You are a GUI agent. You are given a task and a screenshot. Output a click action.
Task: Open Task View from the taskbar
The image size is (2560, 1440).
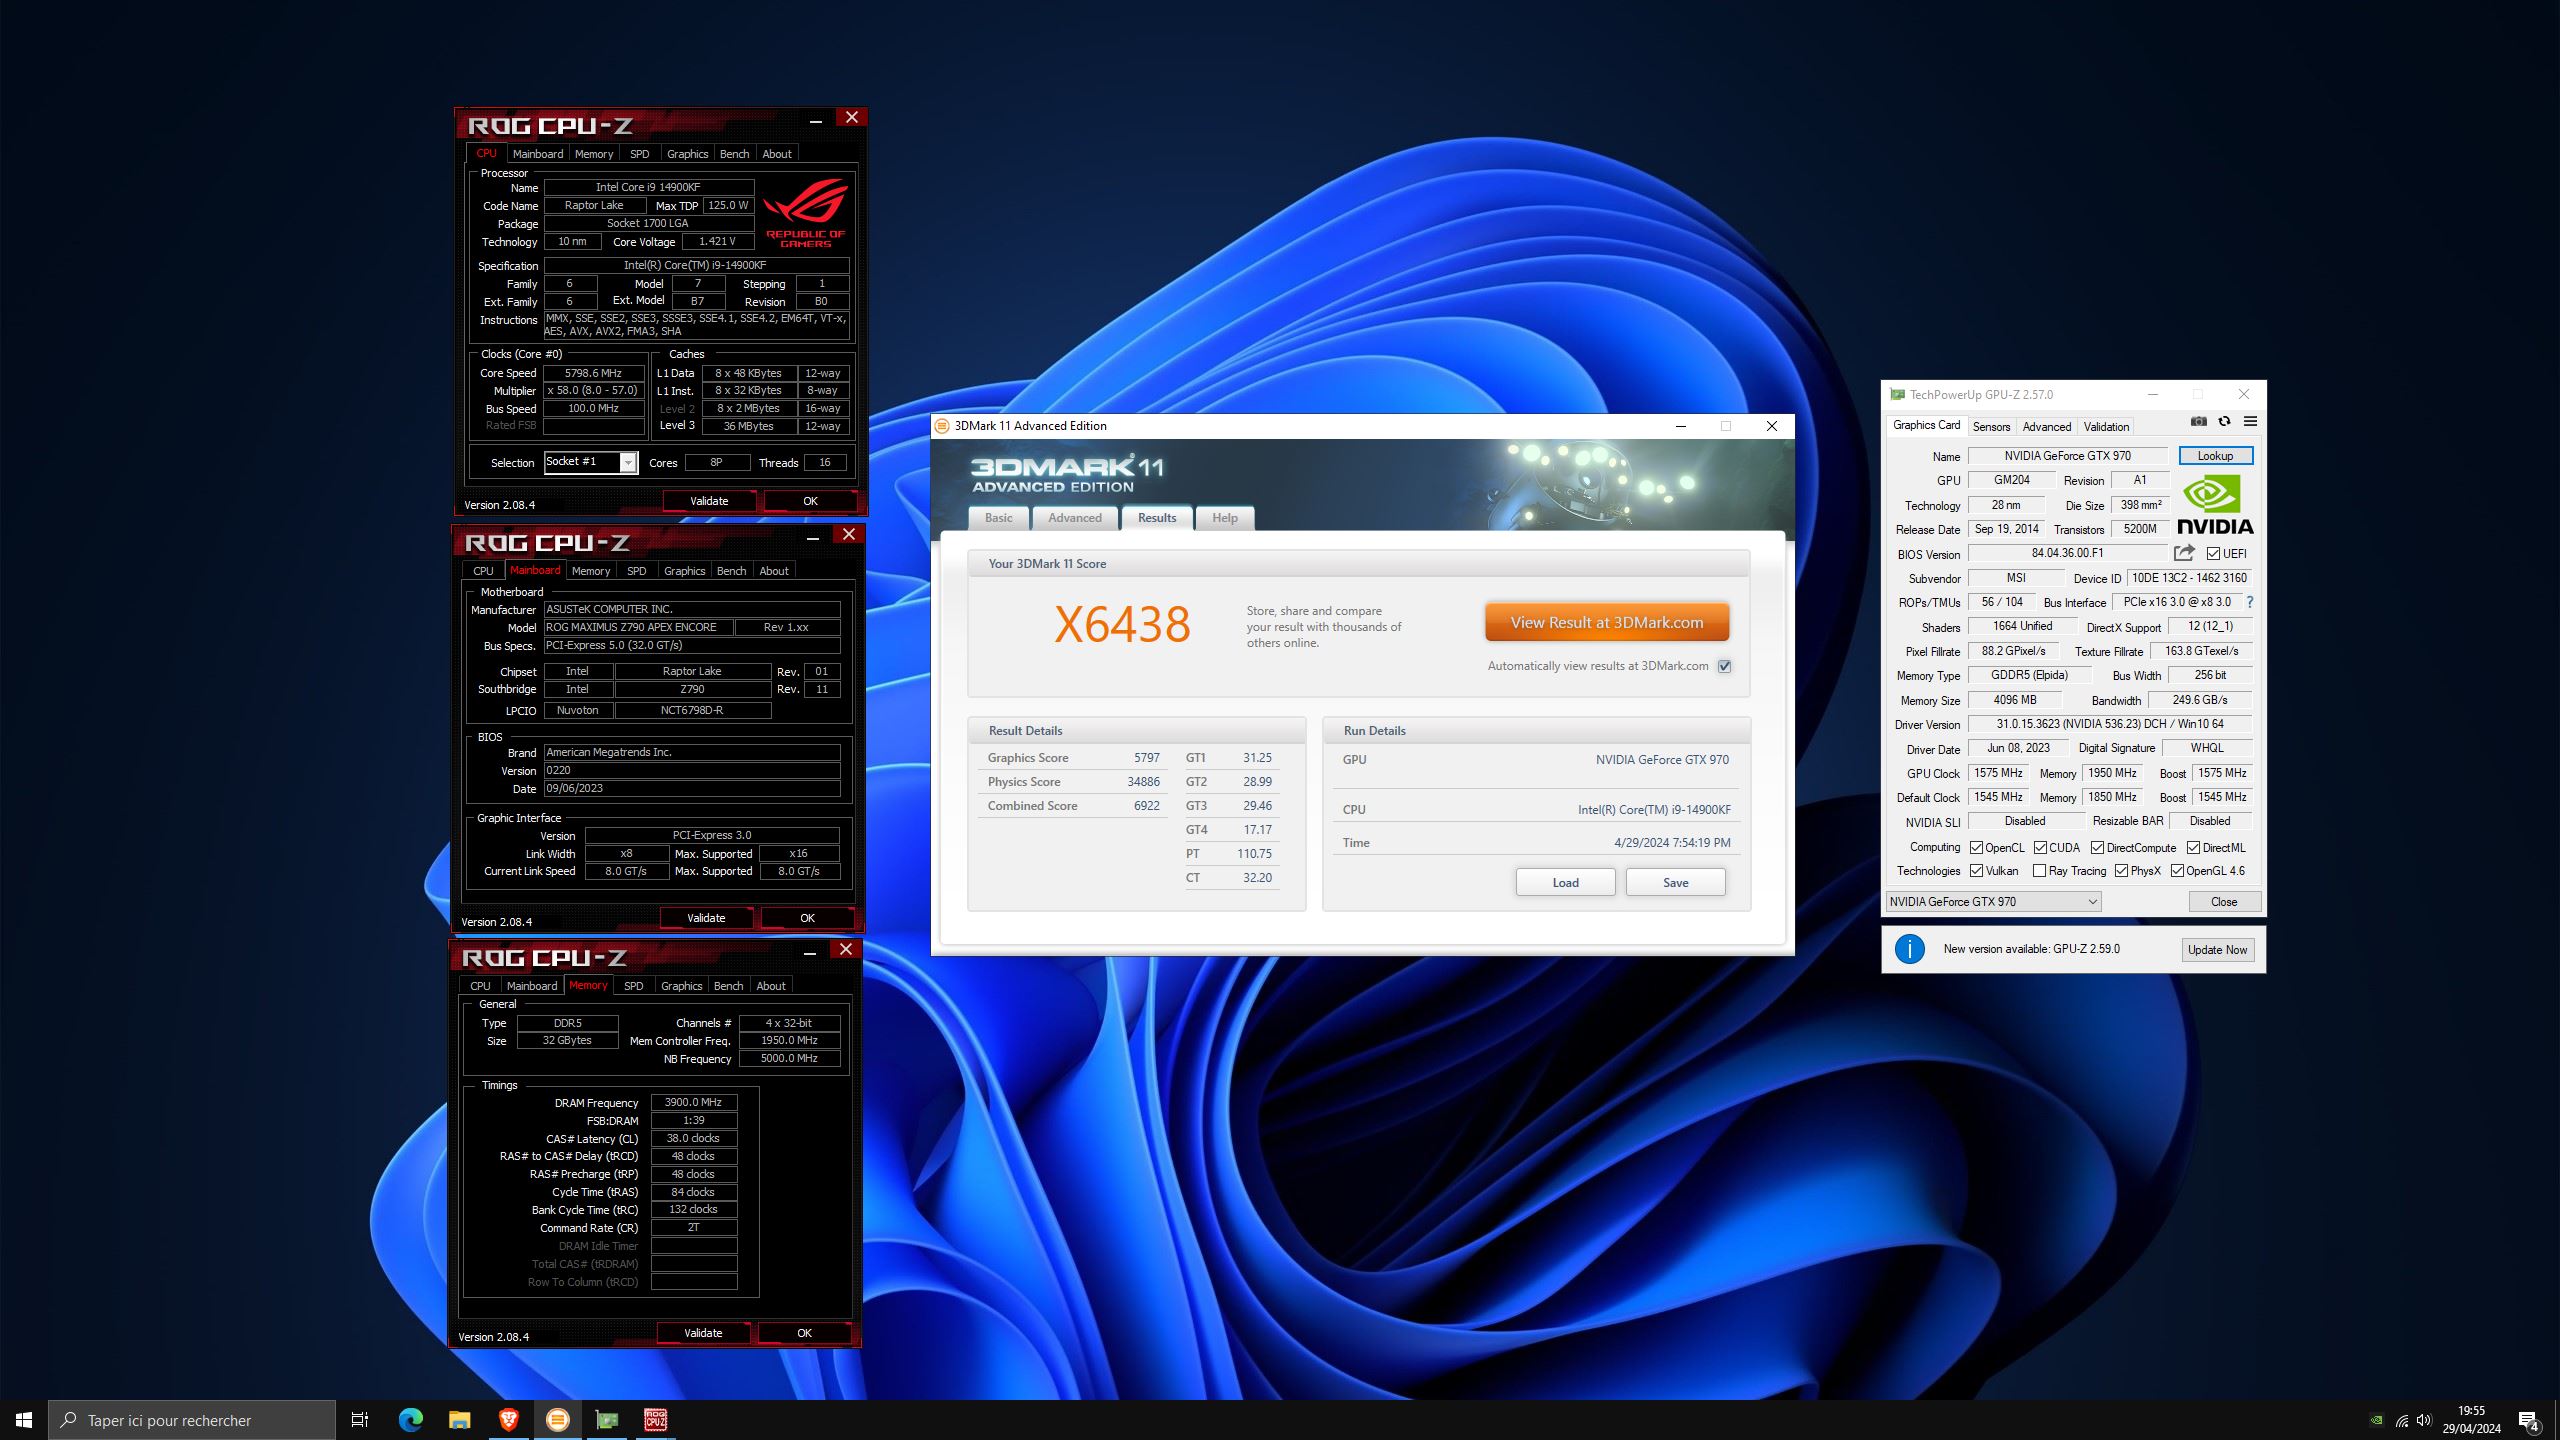(x=360, y=1420)
